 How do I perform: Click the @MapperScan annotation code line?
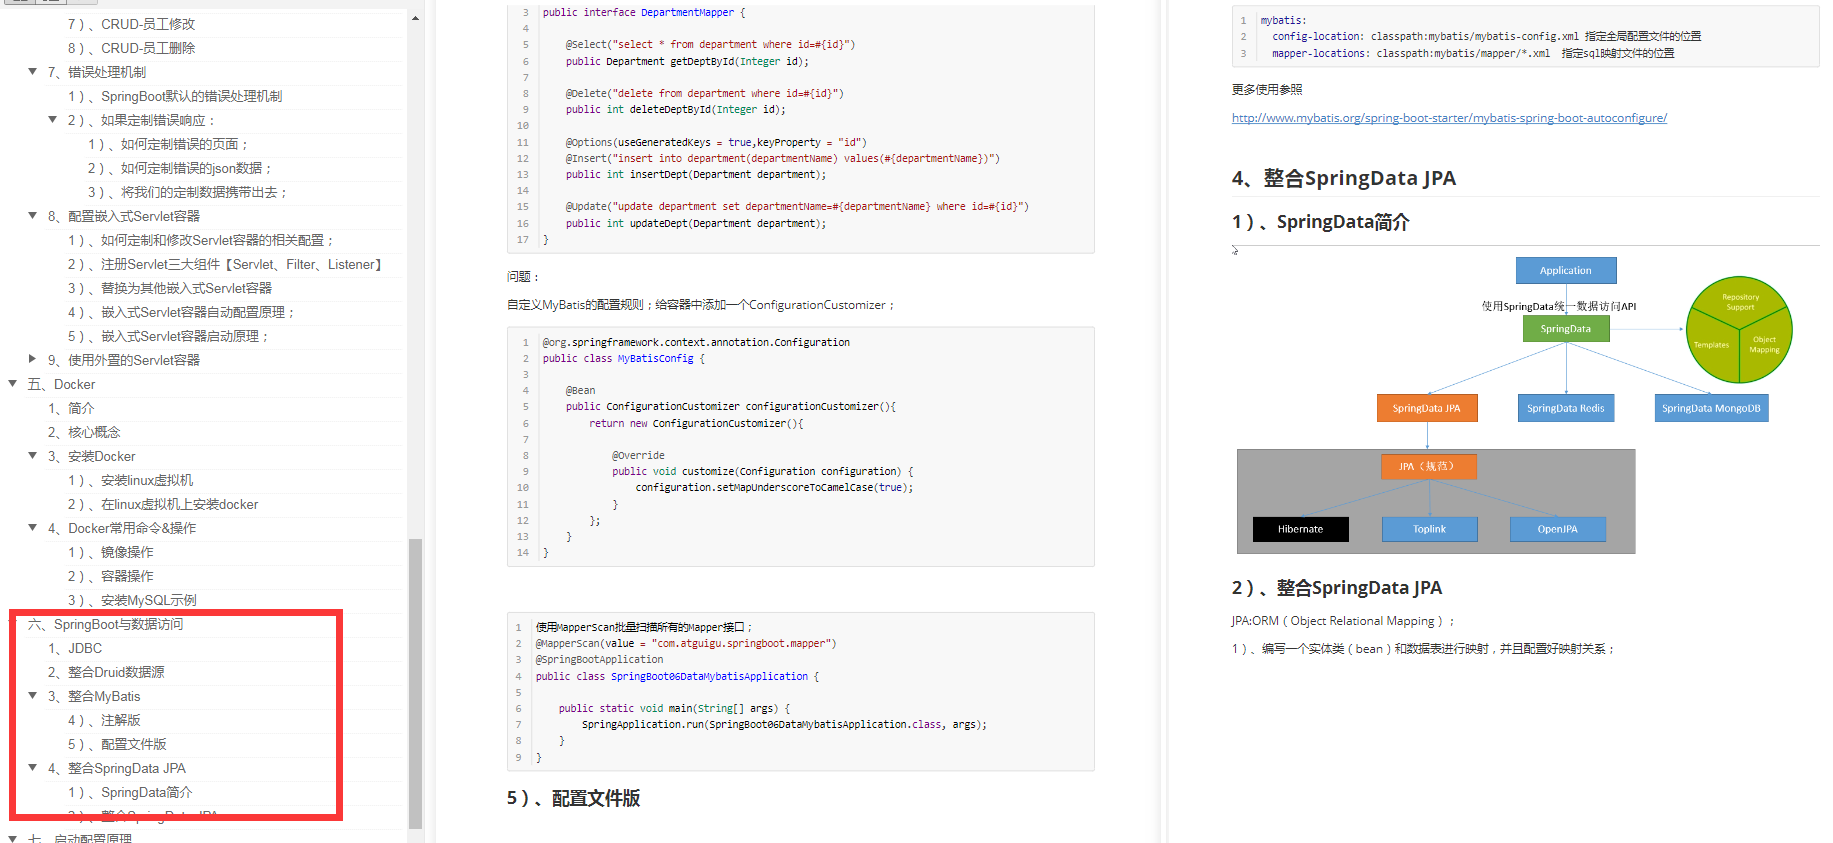(686, 644)
